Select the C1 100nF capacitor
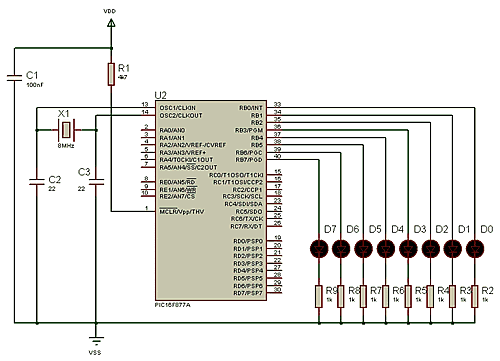 tap(14, 78)
